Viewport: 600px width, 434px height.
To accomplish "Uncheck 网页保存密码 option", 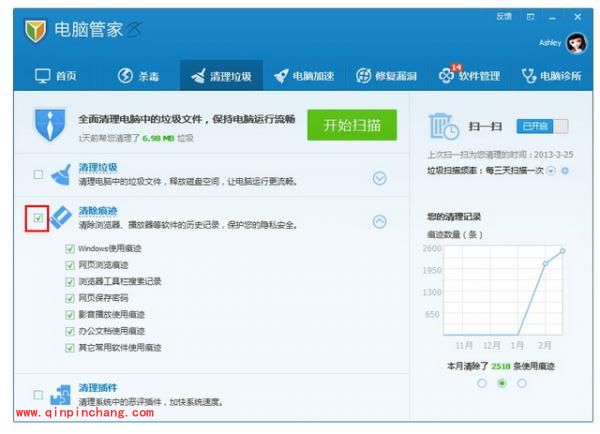I will (x=70, y=299).
